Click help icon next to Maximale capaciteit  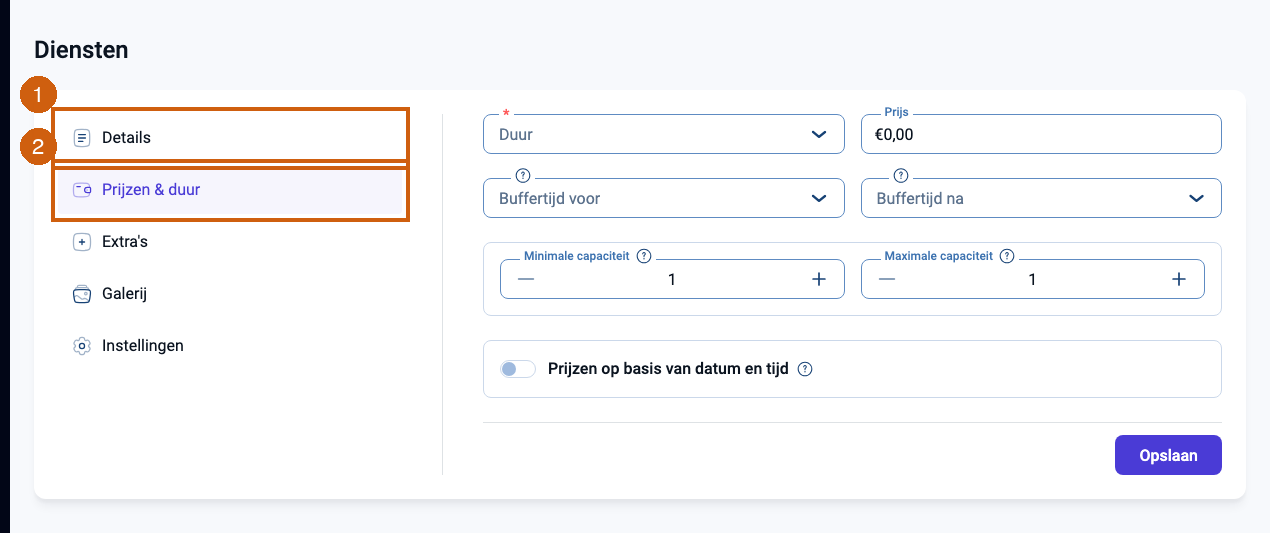pos(1007,256)
